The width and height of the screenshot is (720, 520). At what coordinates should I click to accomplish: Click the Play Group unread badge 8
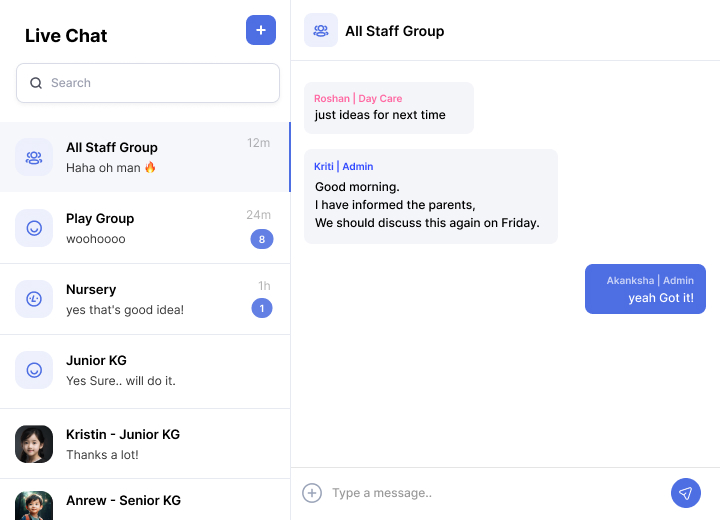pyautogui.click(x=261, y=239)
